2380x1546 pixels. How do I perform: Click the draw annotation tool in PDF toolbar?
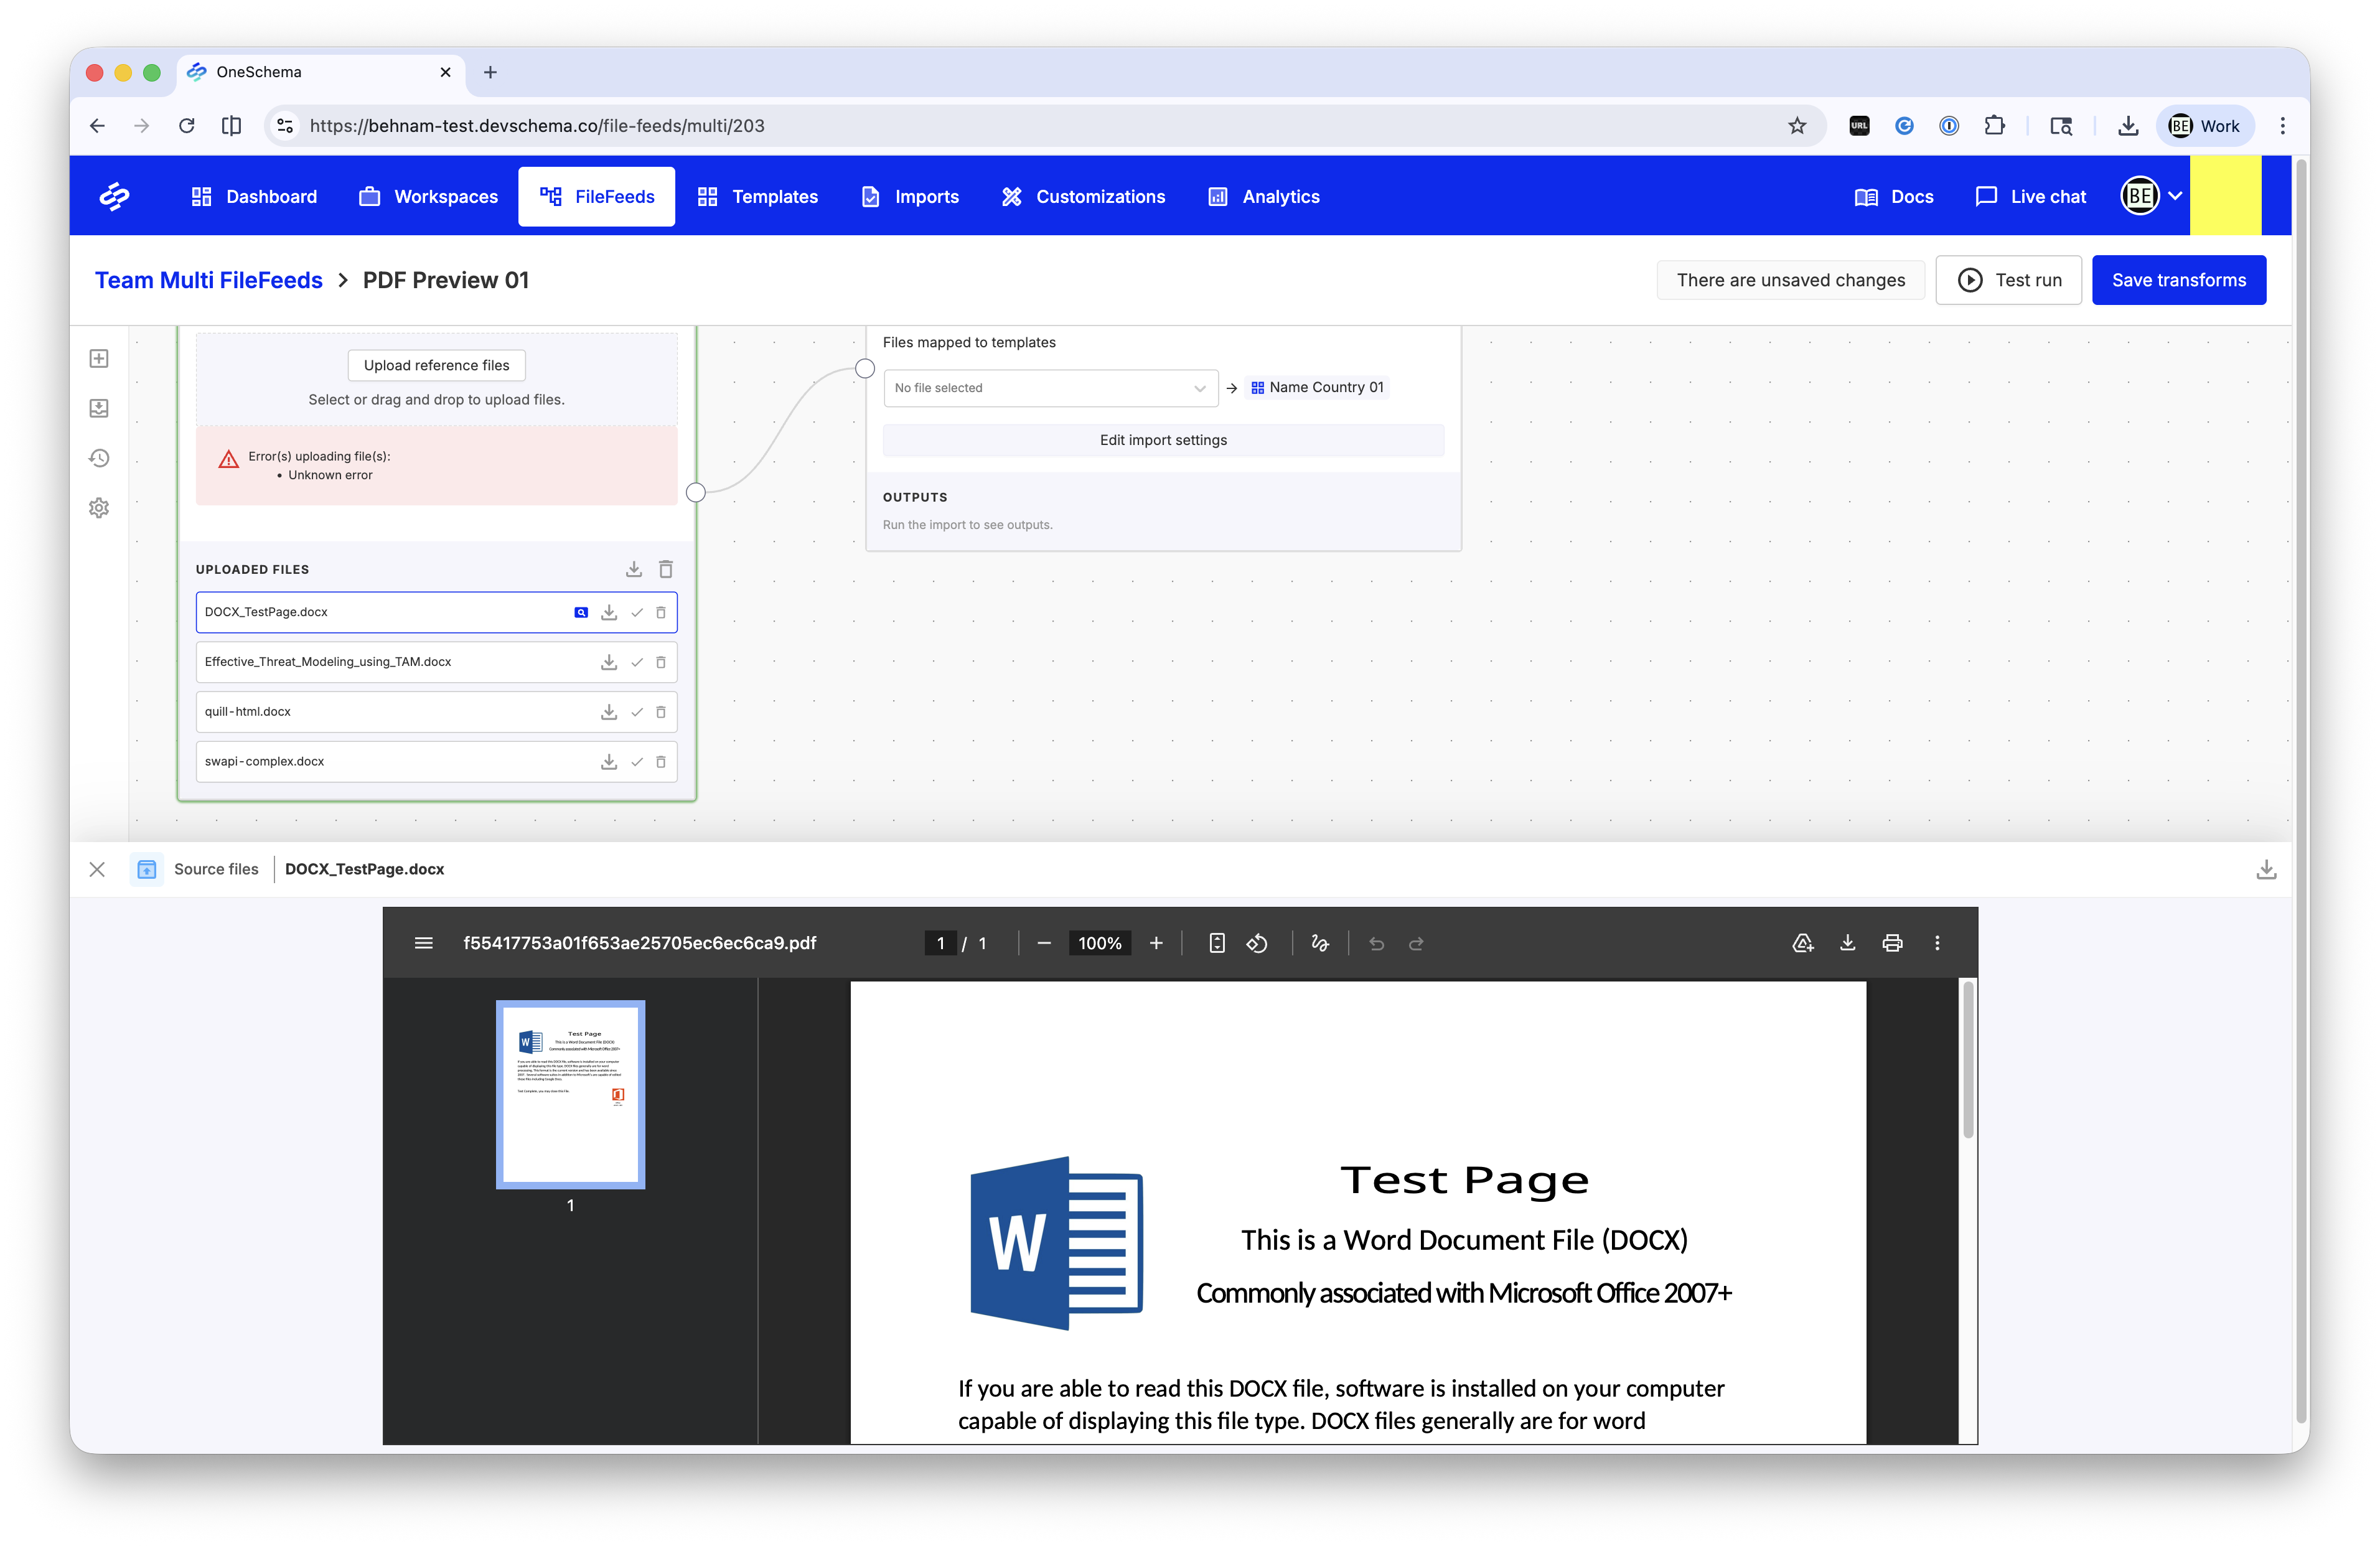tap(1320, 943)
